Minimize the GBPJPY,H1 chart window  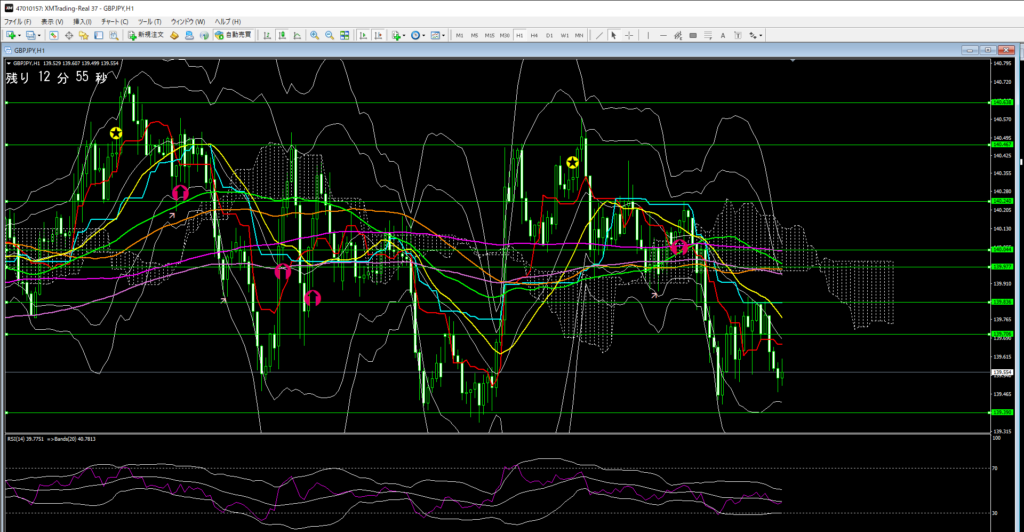[970, 50]
